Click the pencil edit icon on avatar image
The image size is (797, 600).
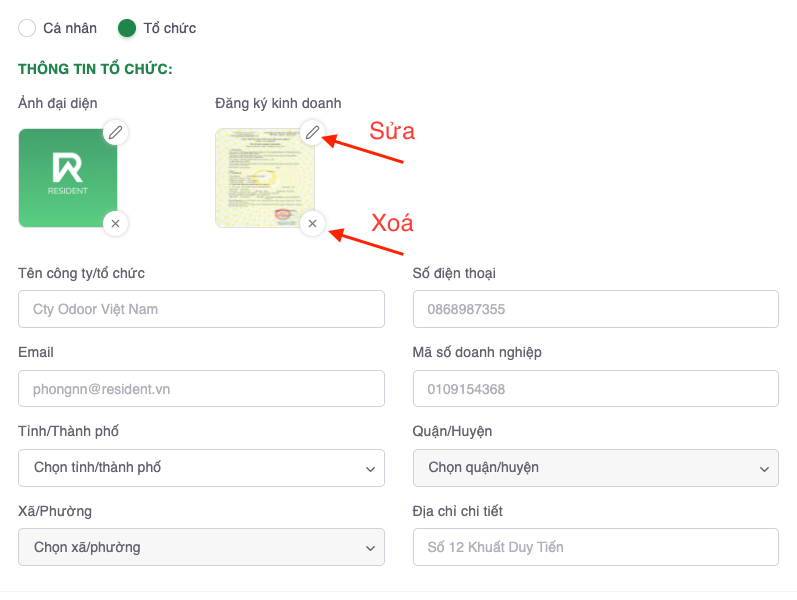point(116,132)
